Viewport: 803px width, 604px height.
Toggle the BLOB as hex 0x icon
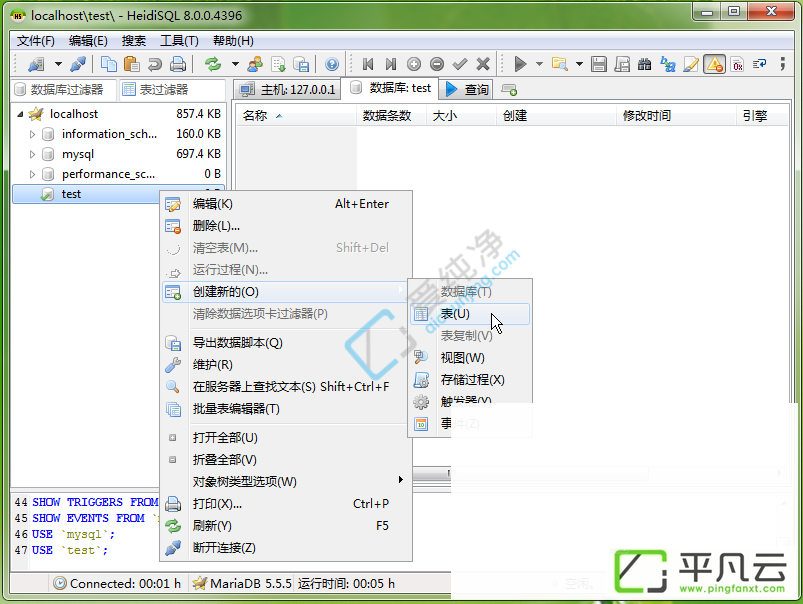point(737,64)
